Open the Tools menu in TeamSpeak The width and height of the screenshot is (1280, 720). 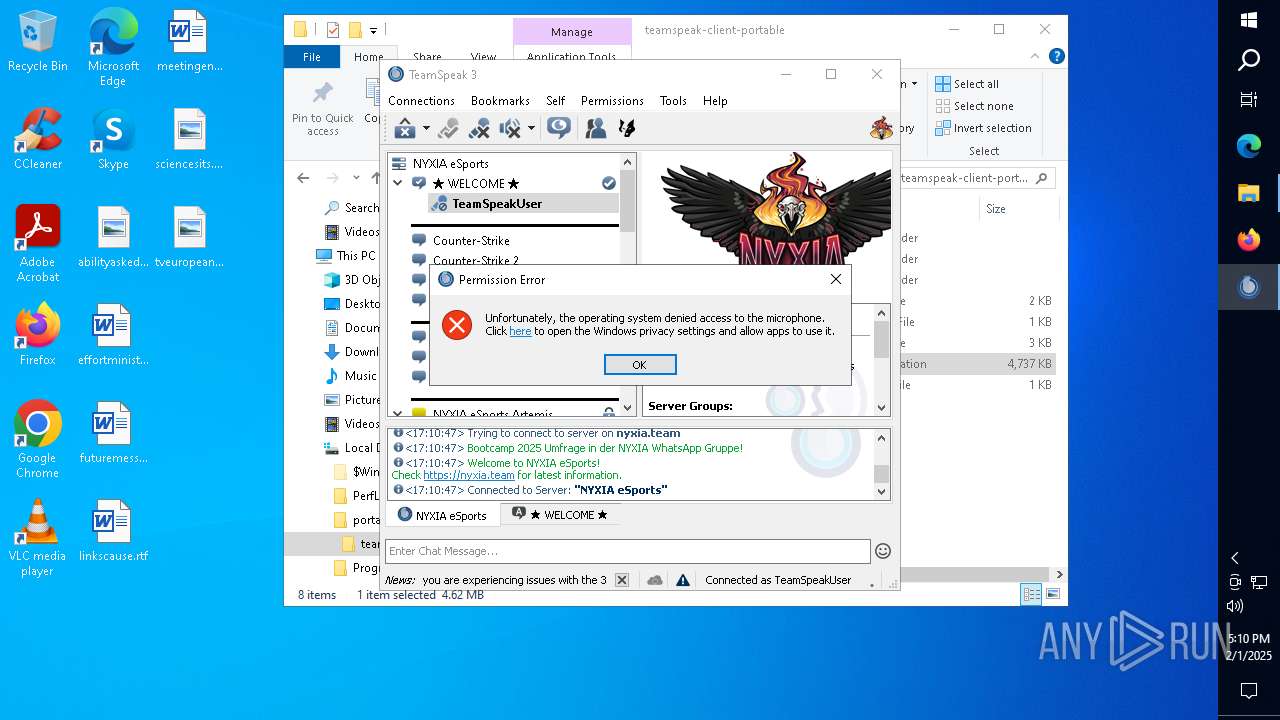coord(673,101)
